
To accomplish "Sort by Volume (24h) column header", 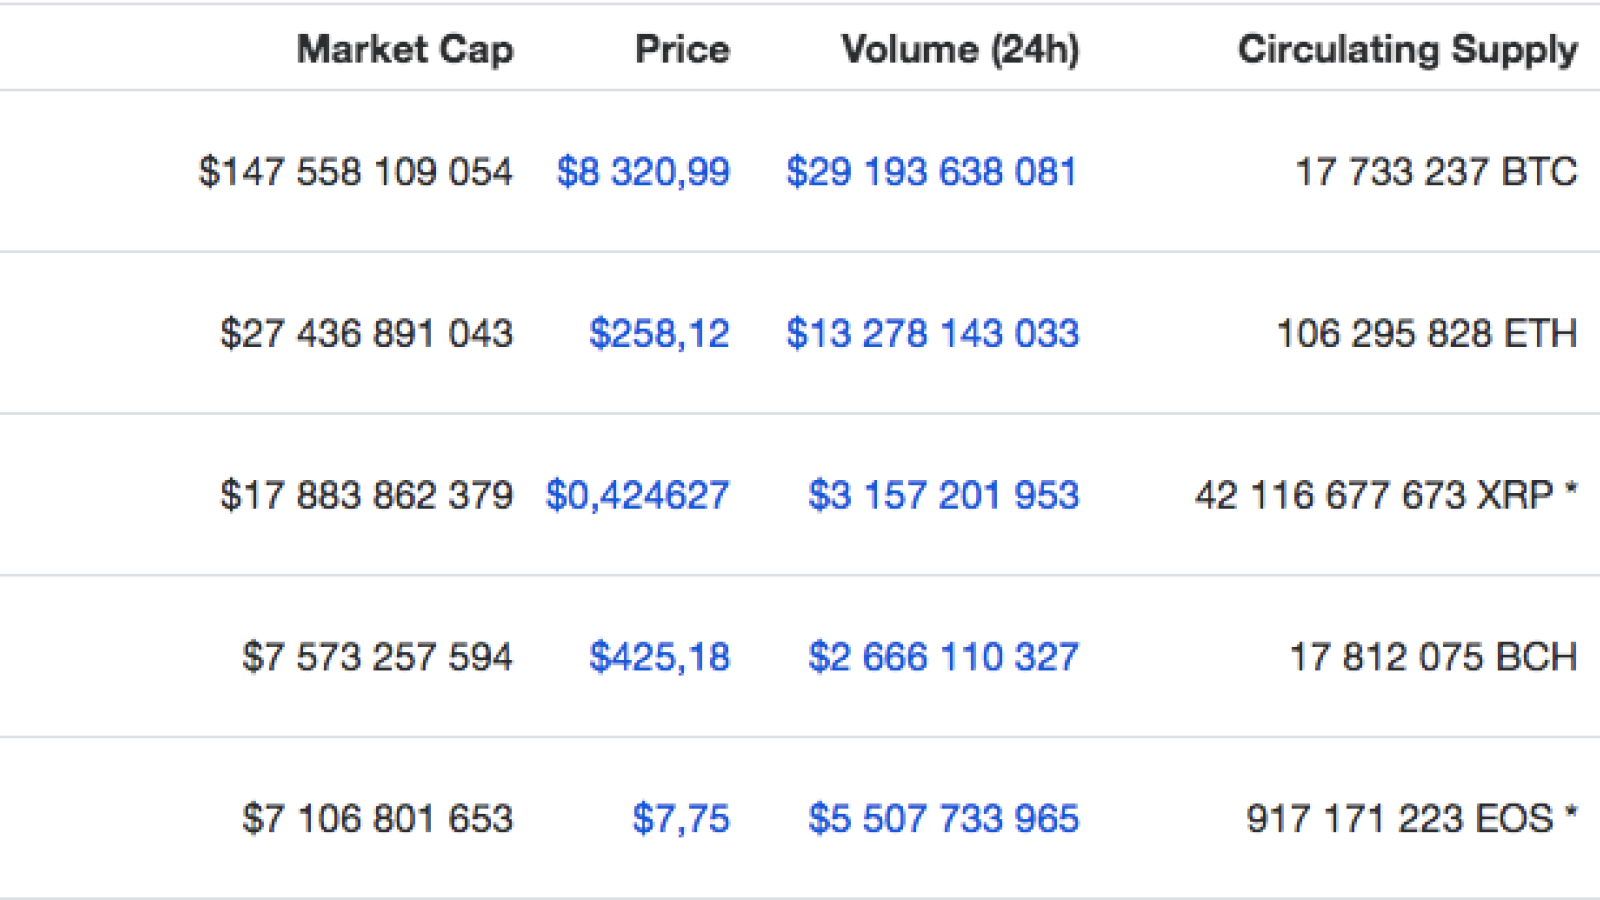I will click(960, 50).
